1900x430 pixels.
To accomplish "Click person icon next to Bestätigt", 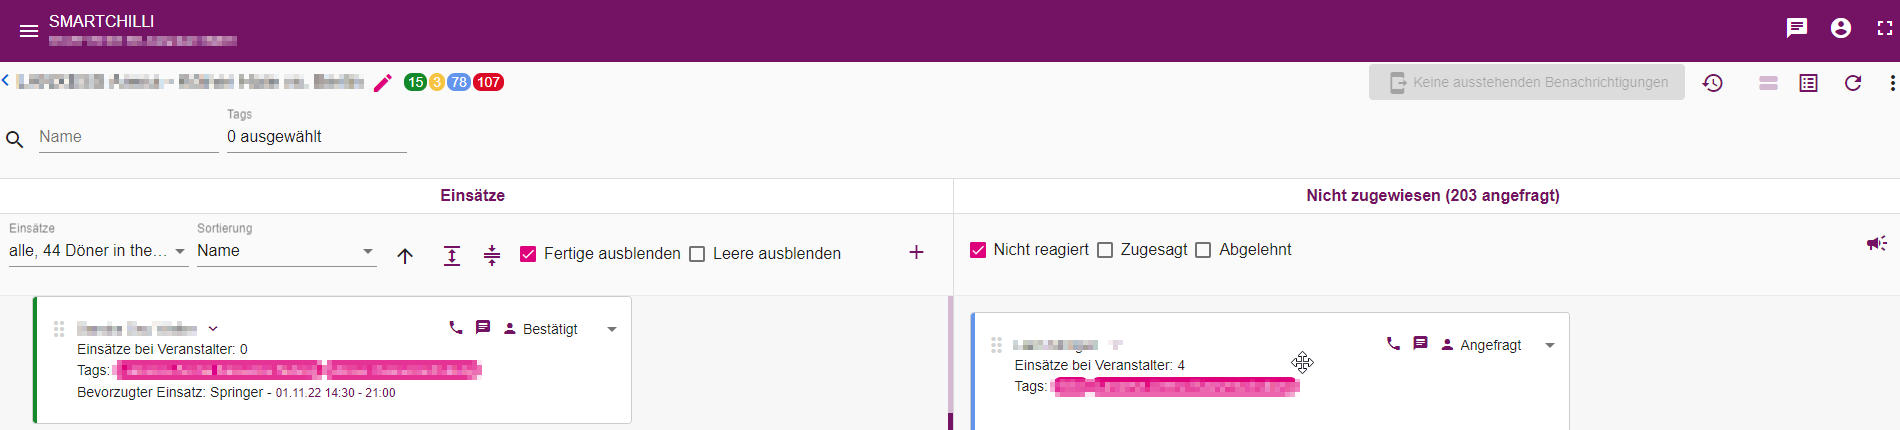I will click(510, 328).
